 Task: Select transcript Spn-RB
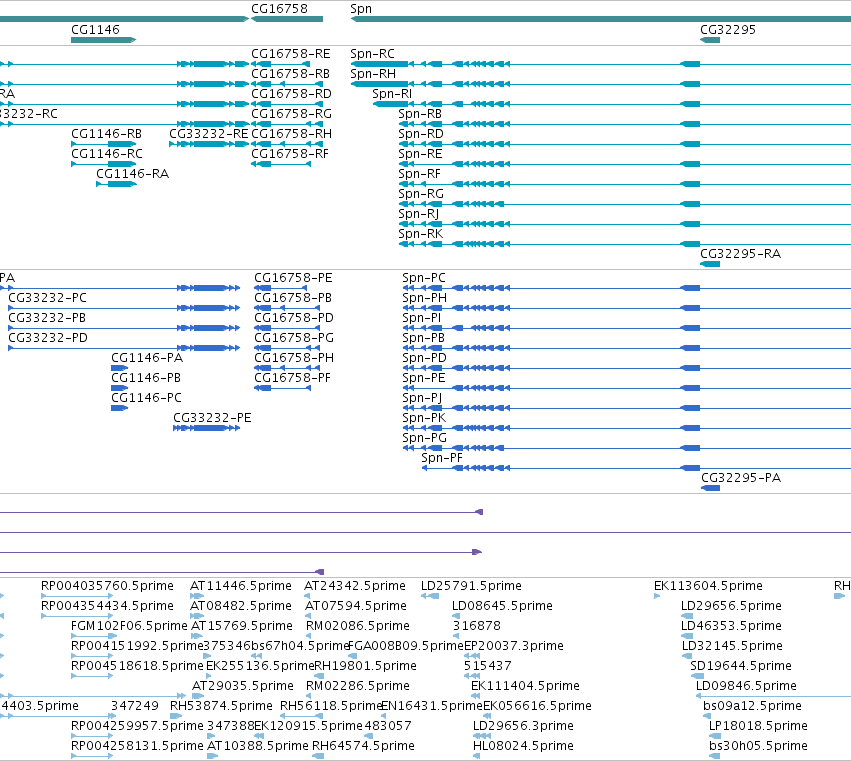coord(625,124)
